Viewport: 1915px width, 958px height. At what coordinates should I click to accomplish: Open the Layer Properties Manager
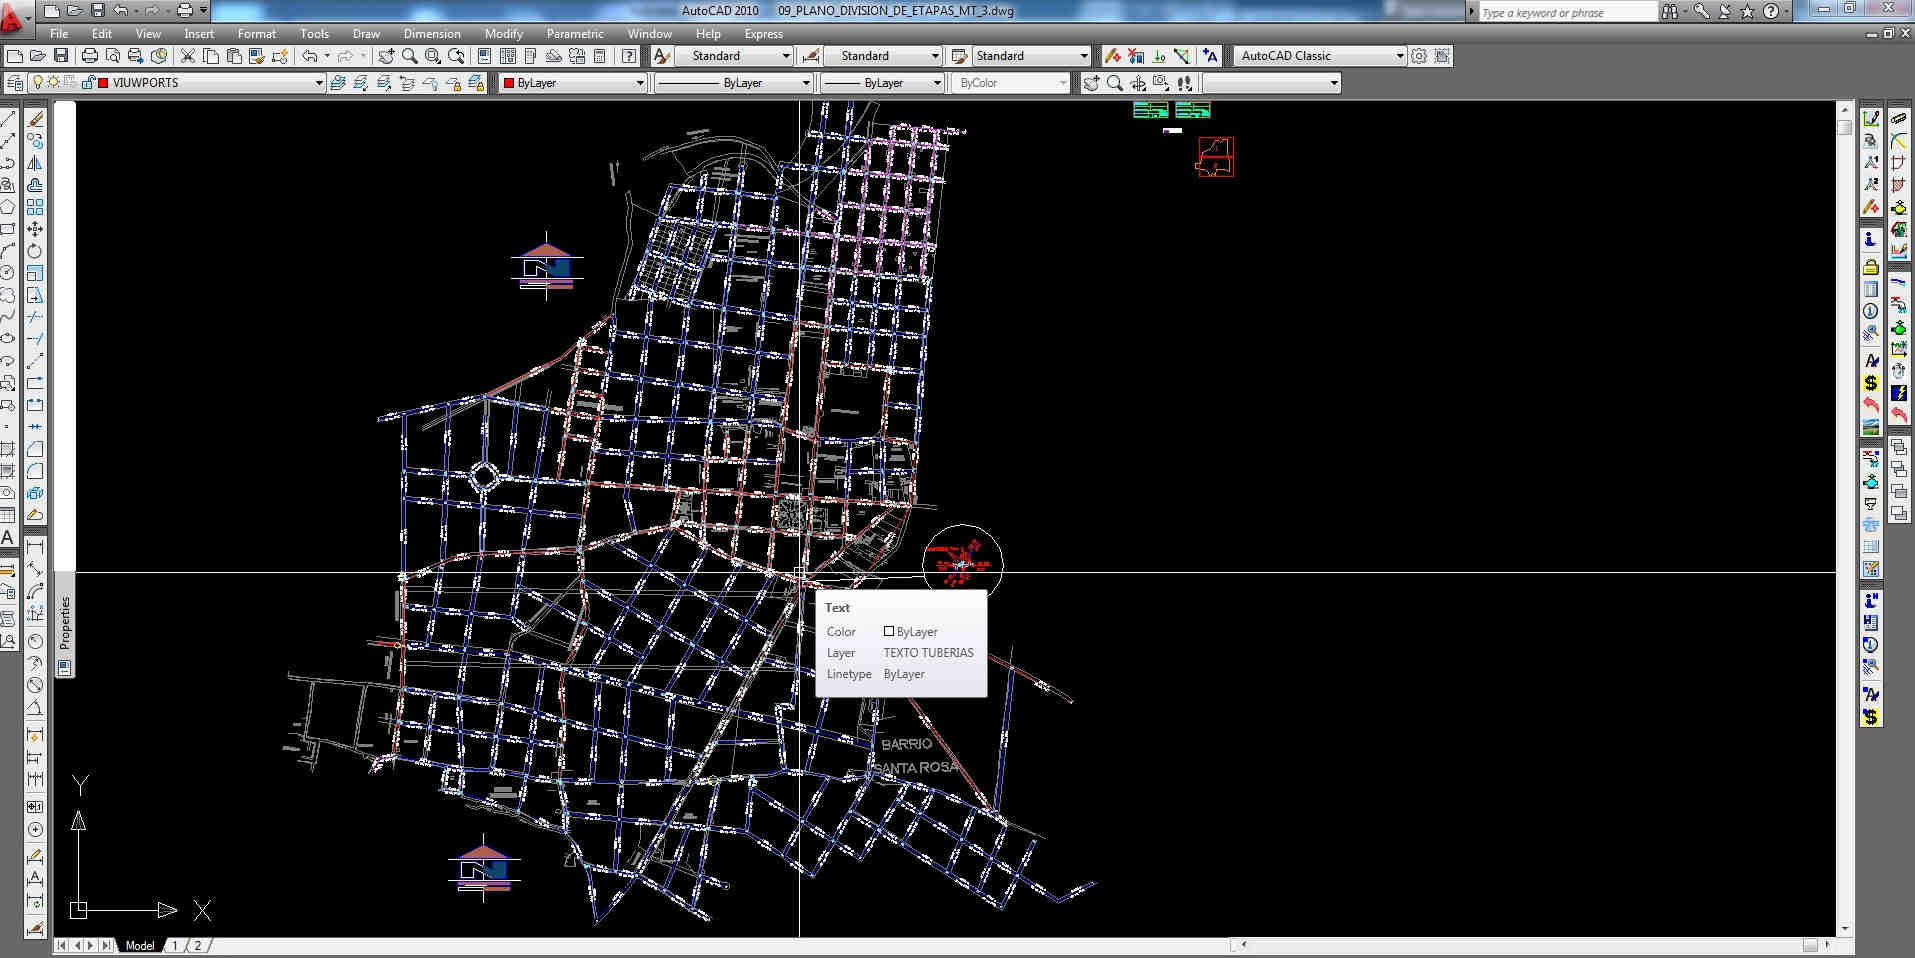tap(15, 83)
